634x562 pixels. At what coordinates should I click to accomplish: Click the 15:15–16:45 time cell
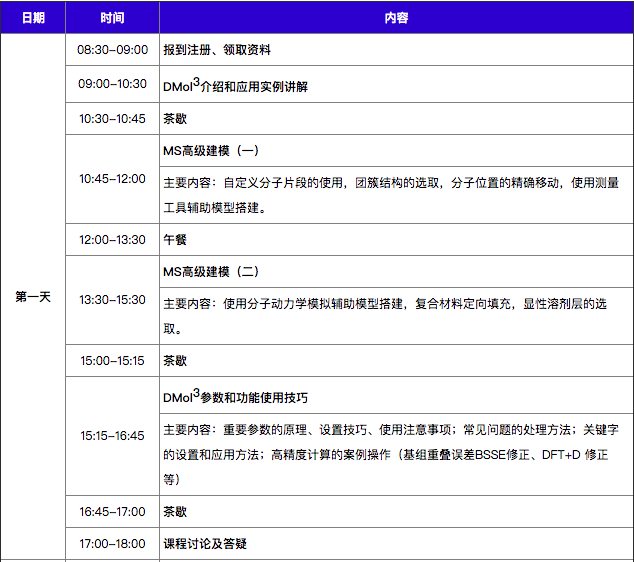click(112, 435)
